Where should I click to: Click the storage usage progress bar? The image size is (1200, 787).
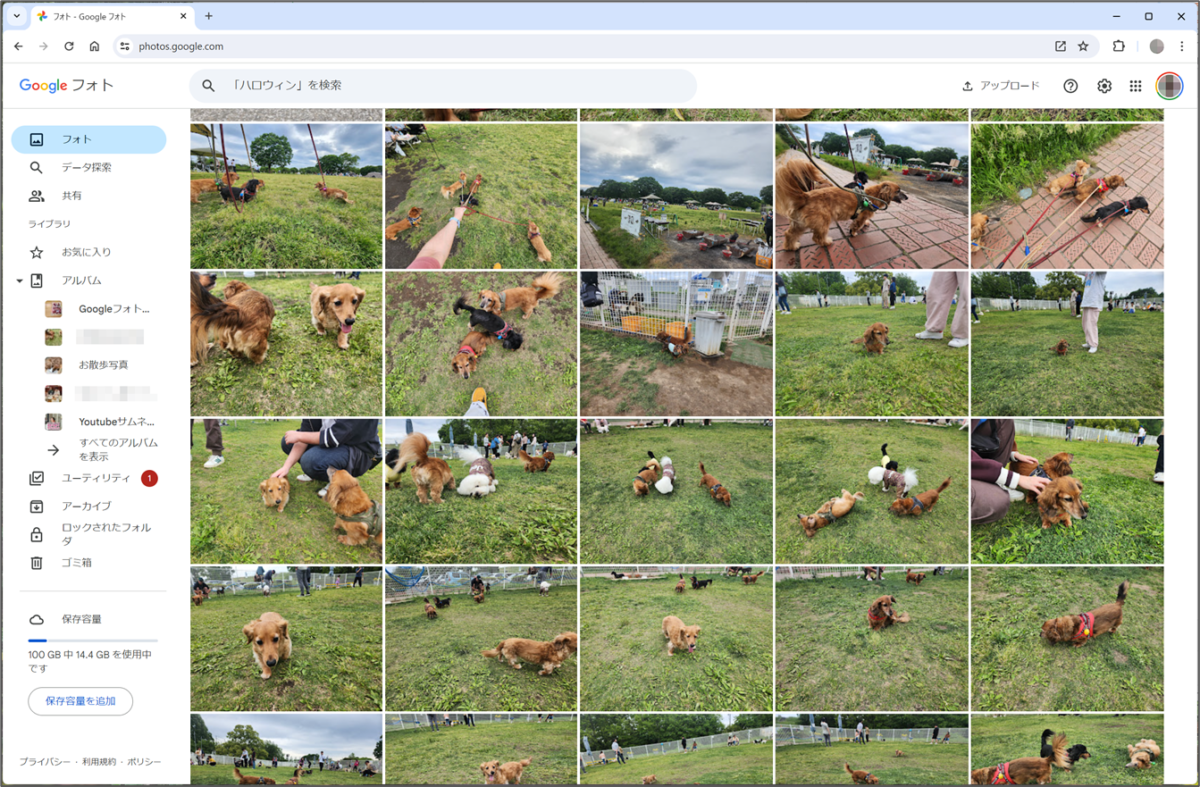93,640
